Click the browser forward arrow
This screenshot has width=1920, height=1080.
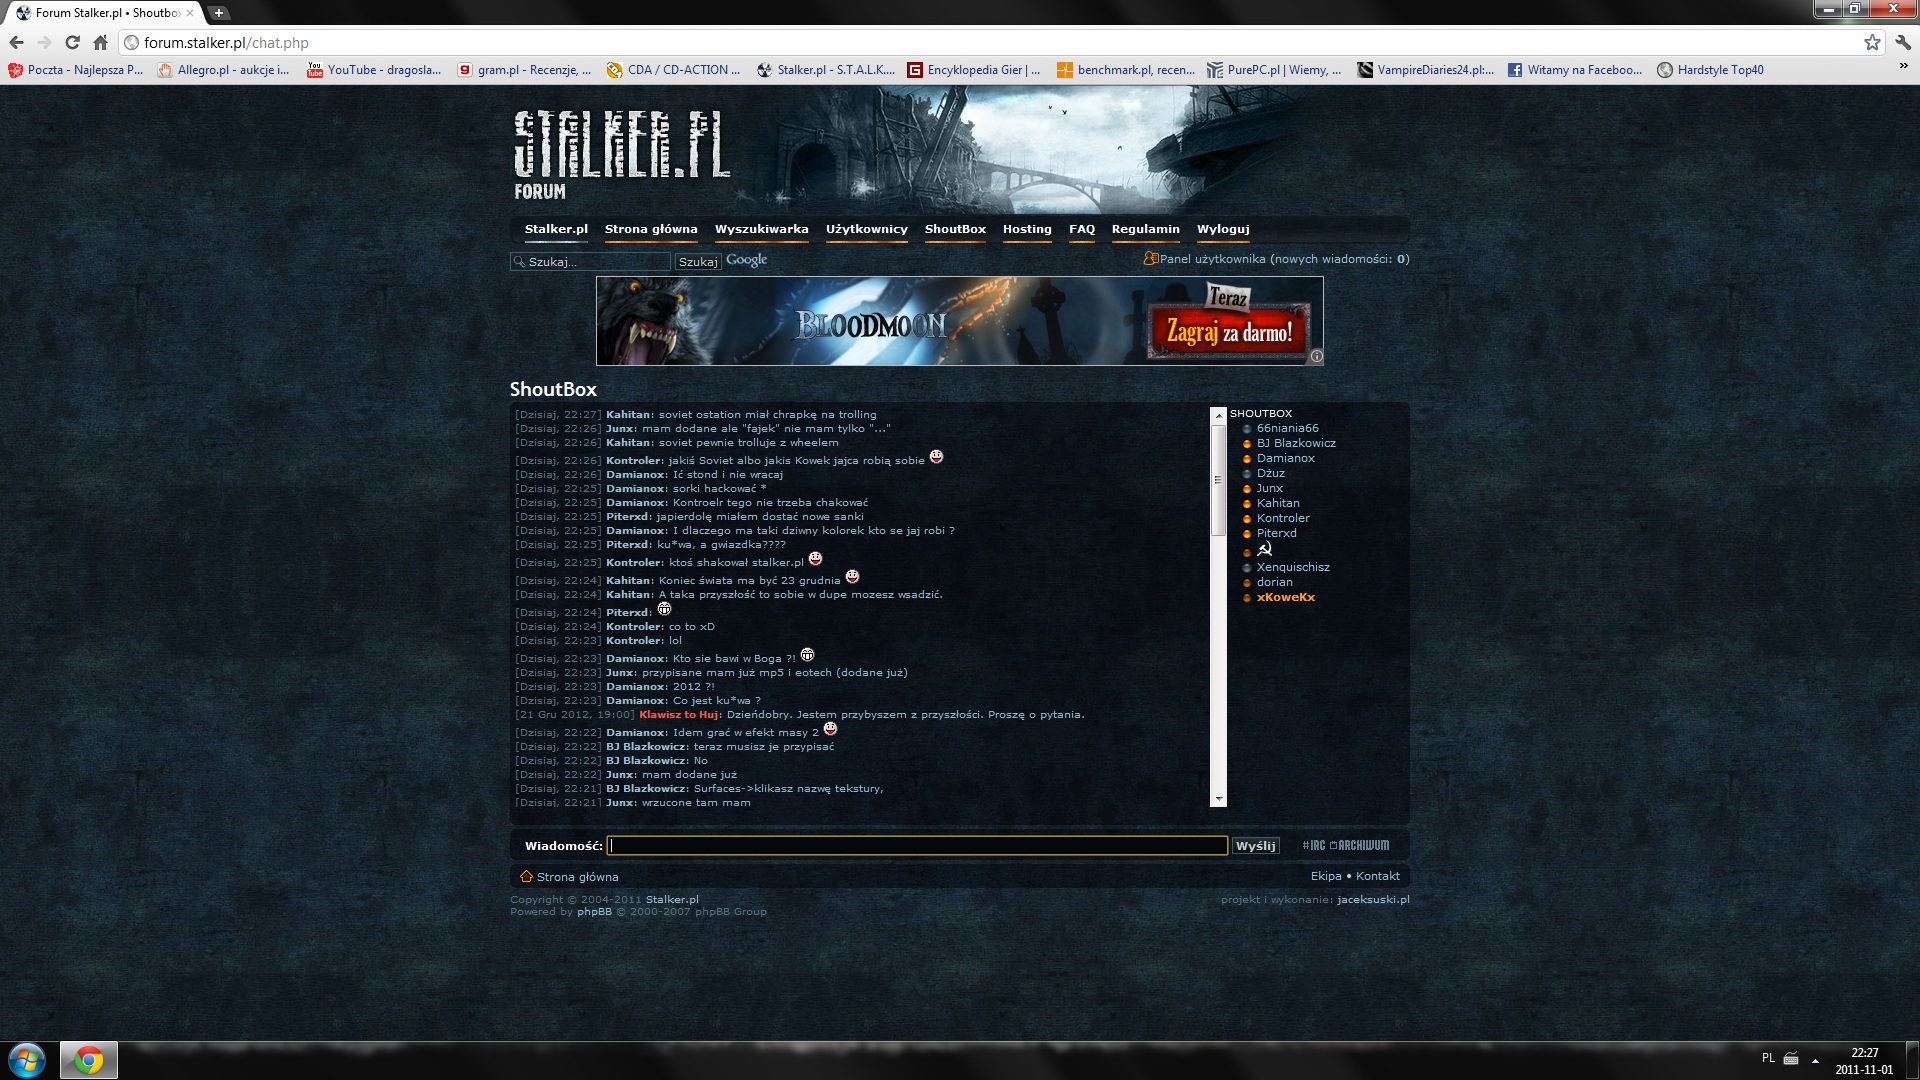pos(44,42)
